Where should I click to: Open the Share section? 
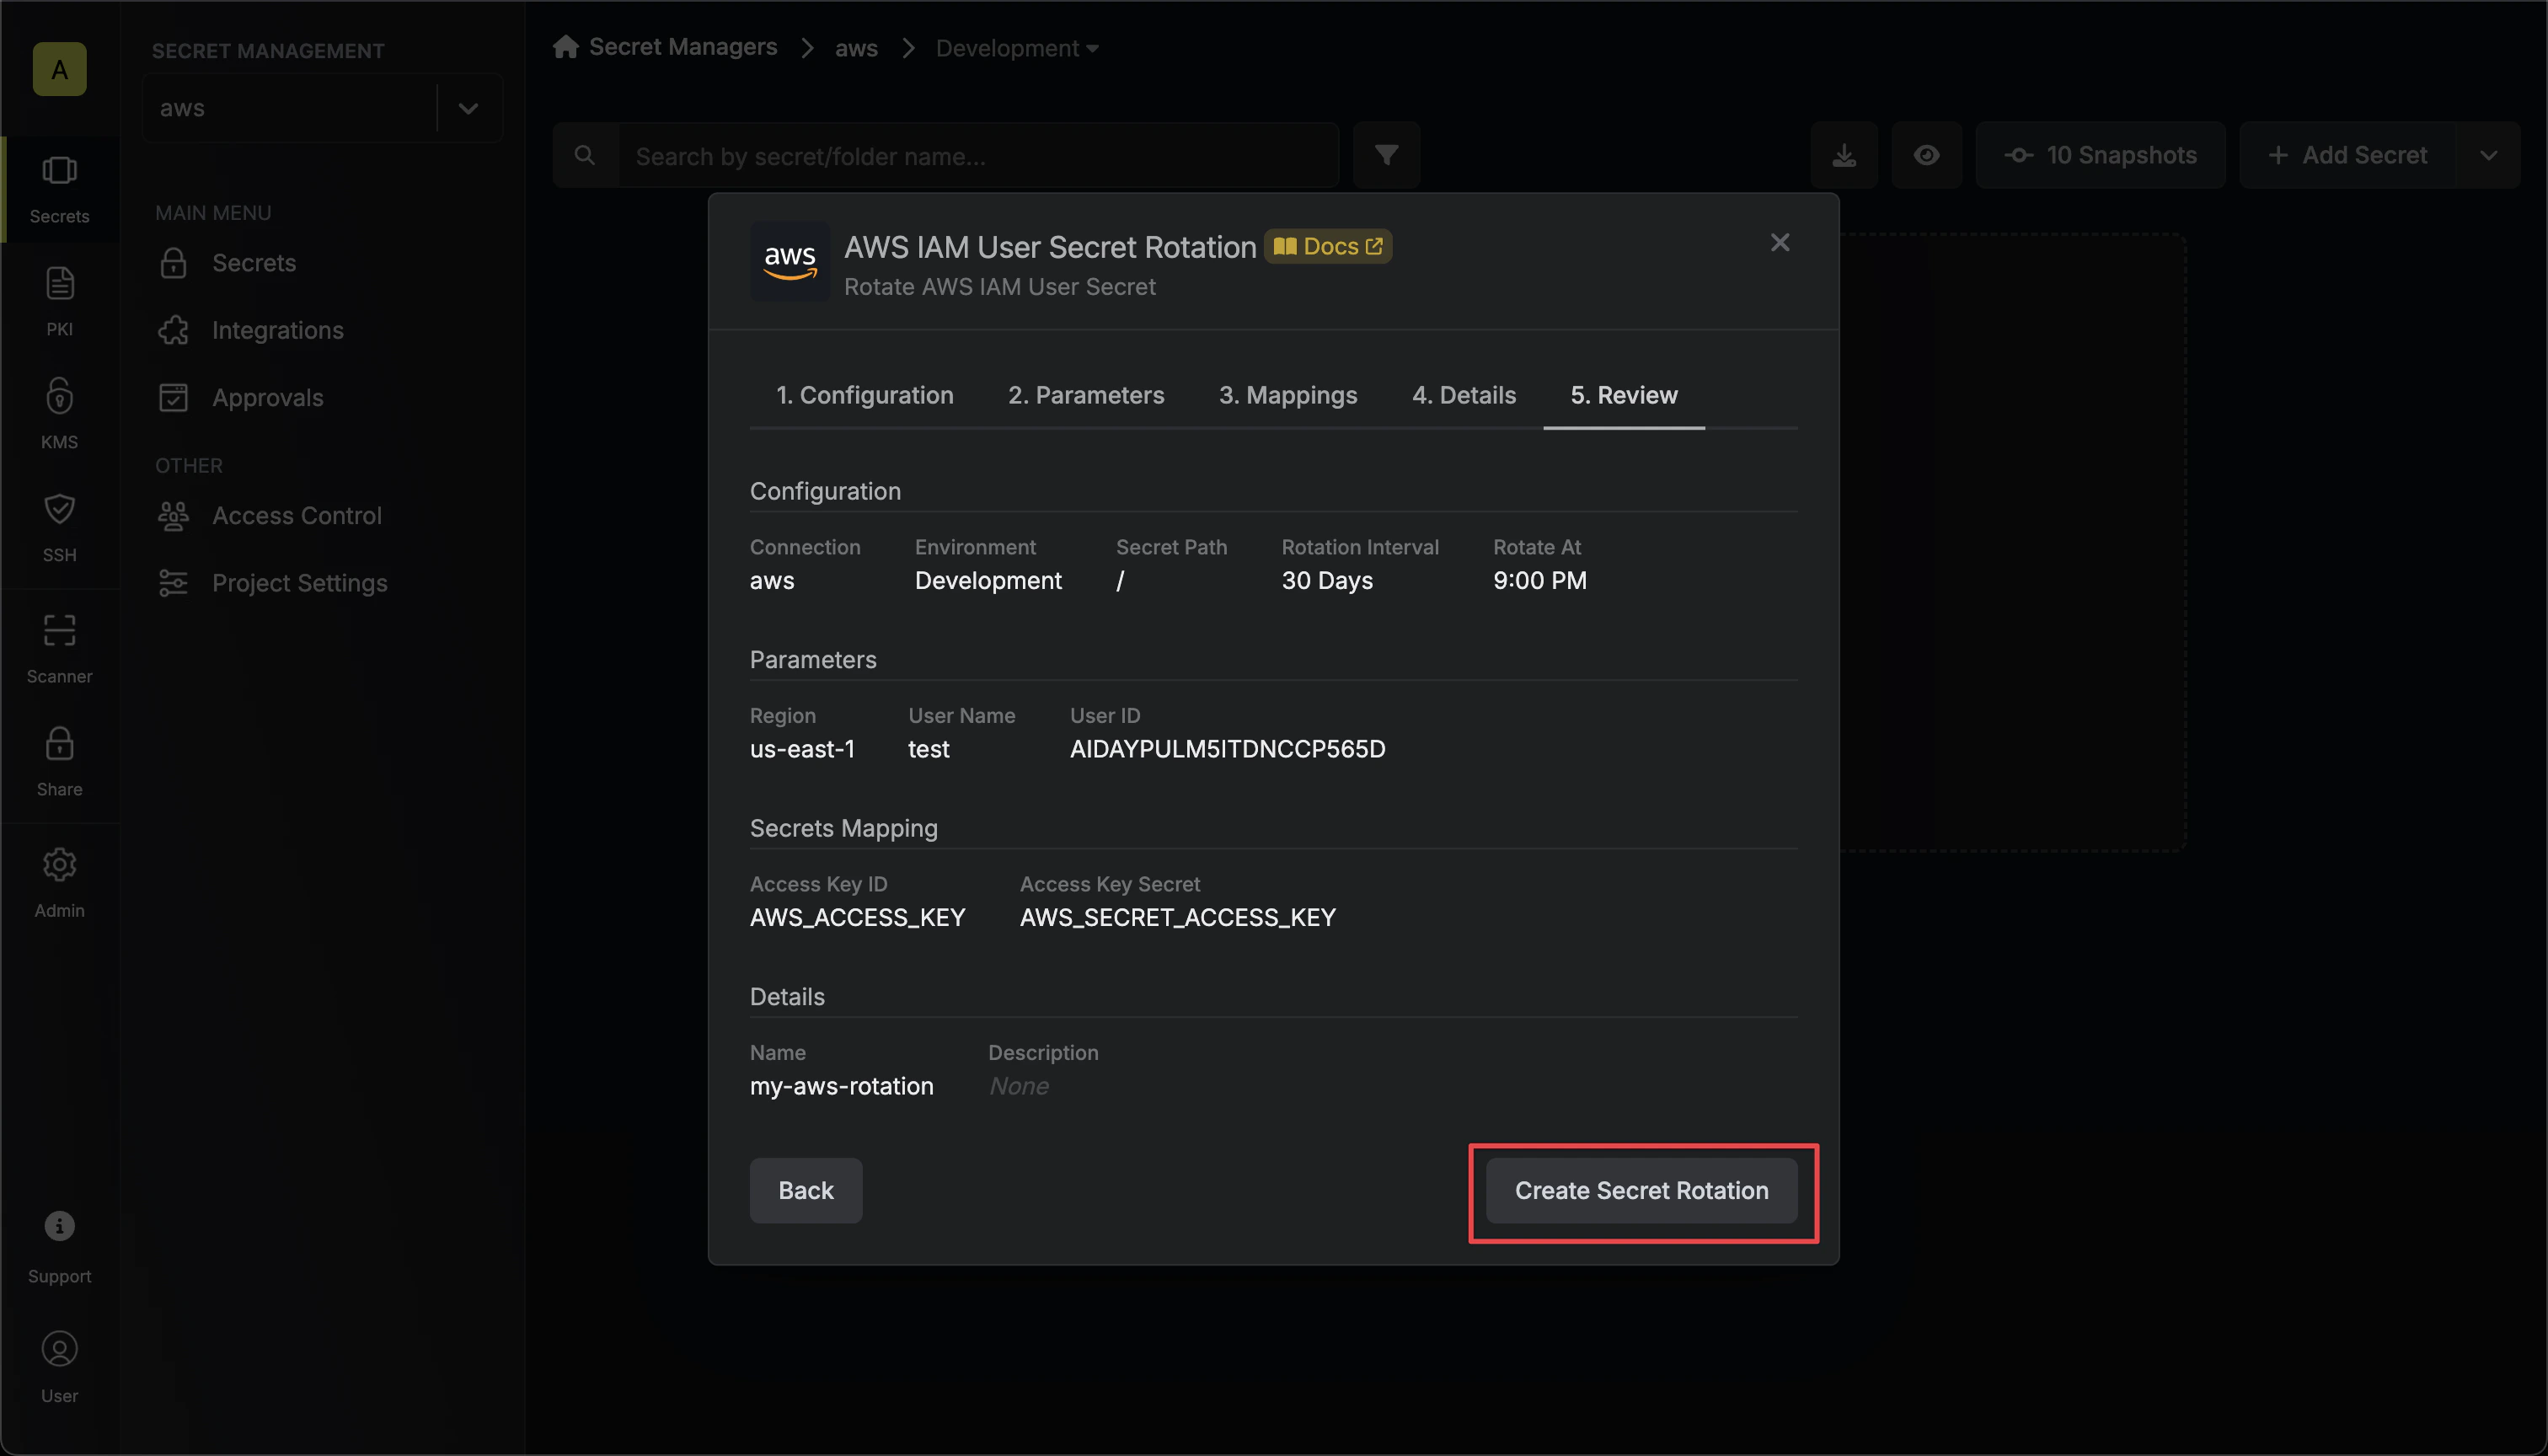click(x=59, y=761)
